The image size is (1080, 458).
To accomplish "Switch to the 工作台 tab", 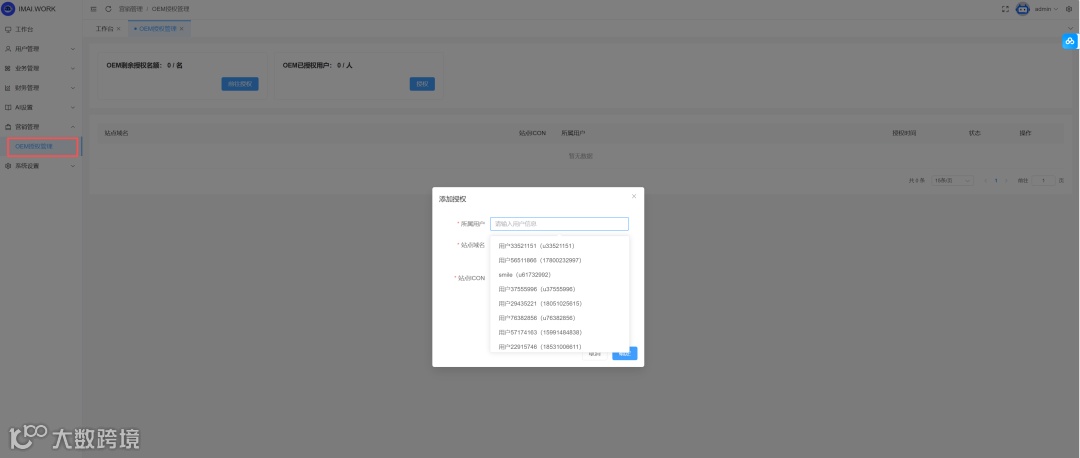I will tap(104, 29).
